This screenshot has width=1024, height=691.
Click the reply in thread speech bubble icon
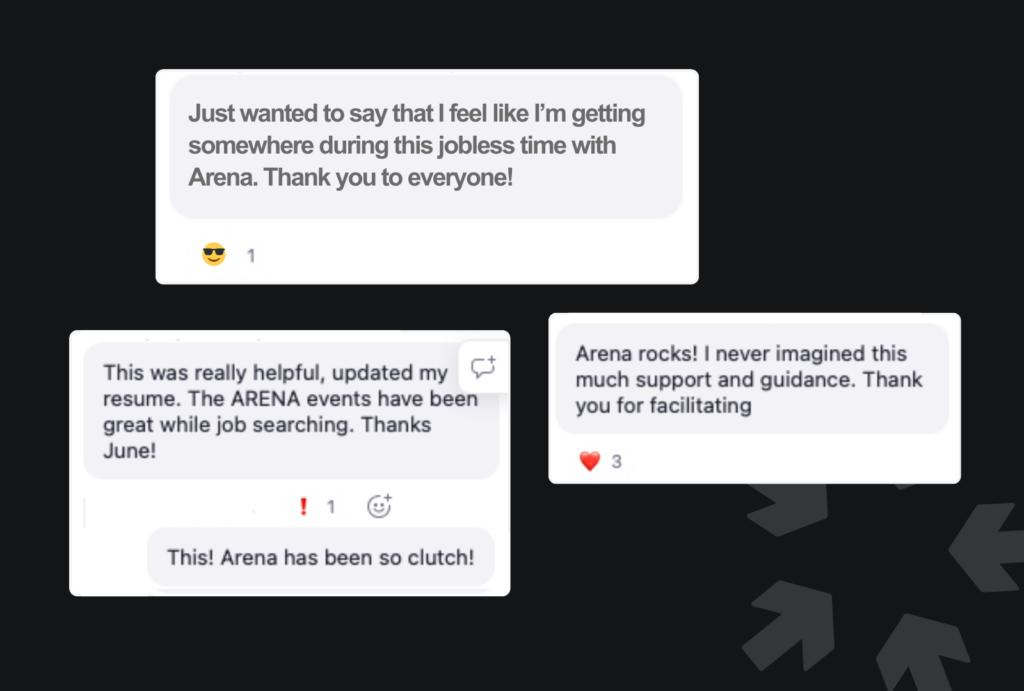tap(483, 367)
